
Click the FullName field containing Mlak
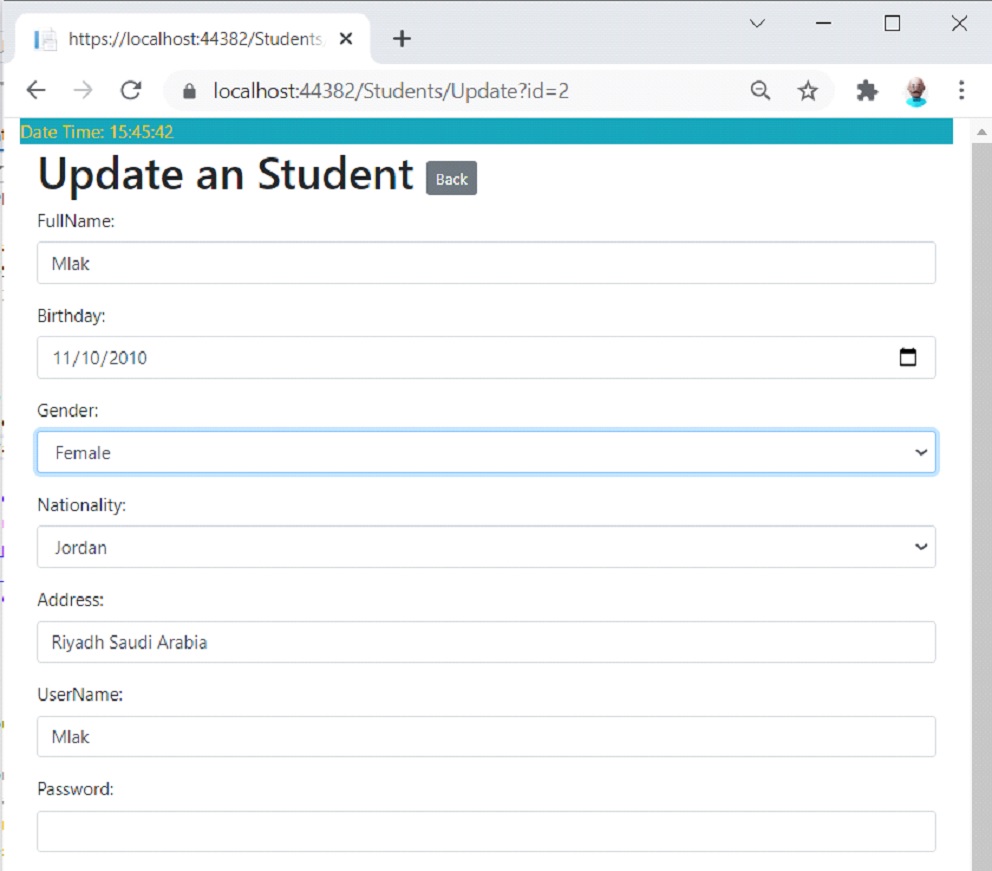pos(486,263)
